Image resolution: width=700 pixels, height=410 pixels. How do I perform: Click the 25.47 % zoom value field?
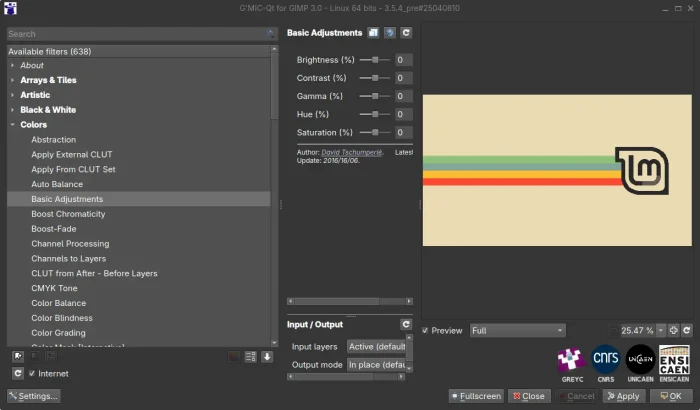pos(638,331)
